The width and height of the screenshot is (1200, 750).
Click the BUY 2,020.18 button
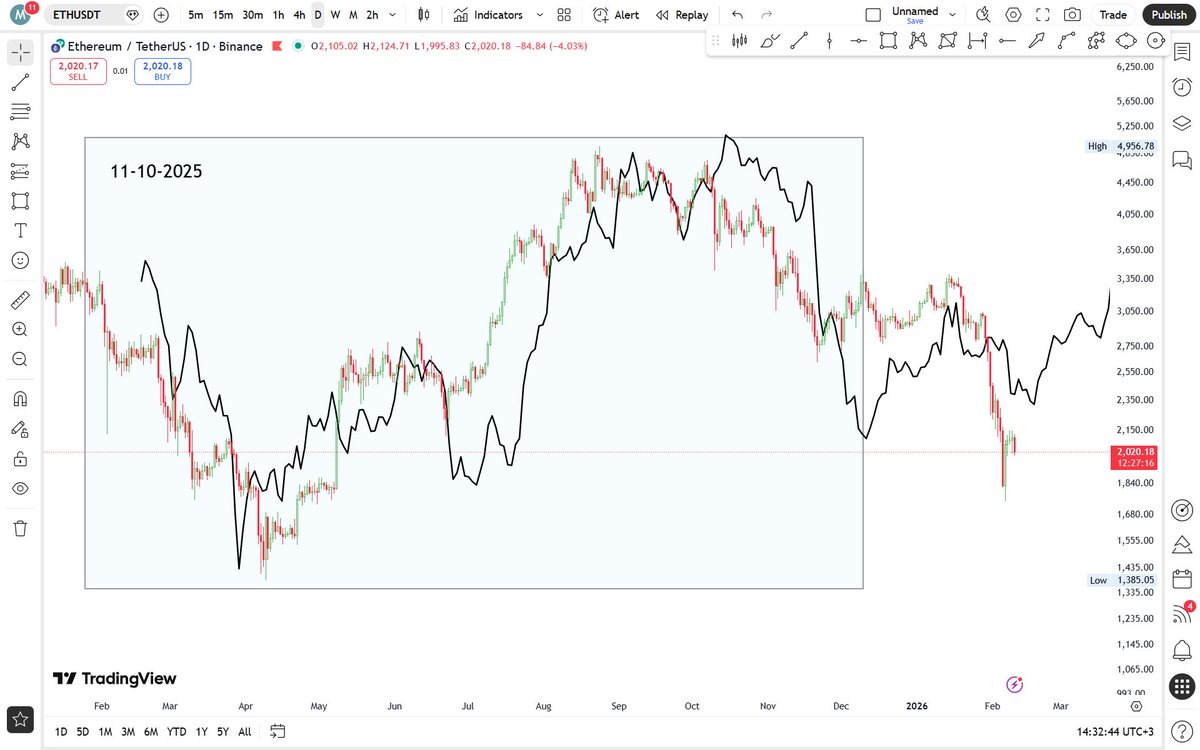point(162,71)
